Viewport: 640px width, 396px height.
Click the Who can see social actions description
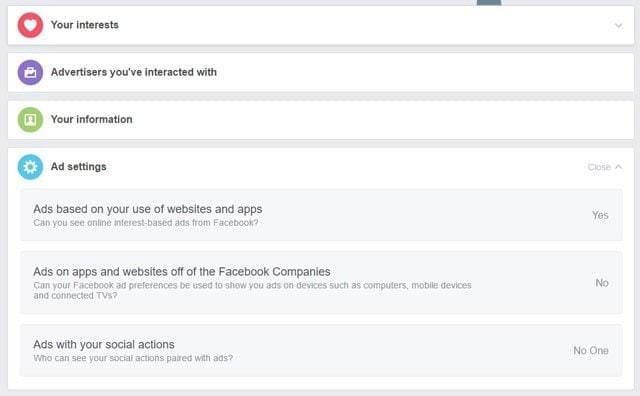133,358
